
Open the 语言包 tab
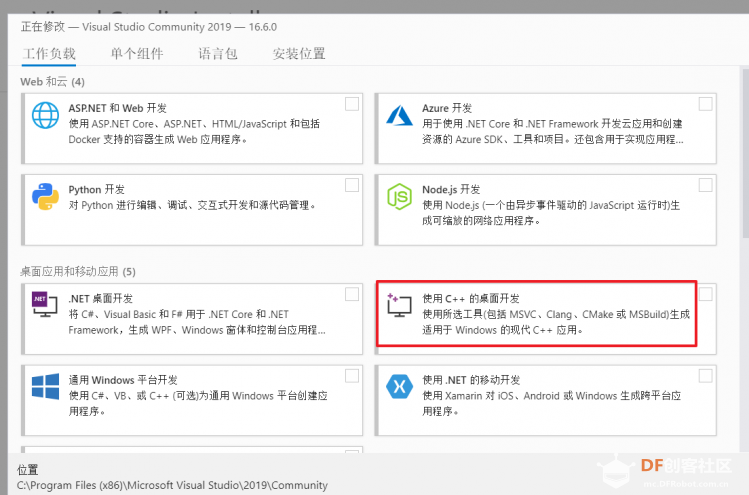(x=218, y=54)
